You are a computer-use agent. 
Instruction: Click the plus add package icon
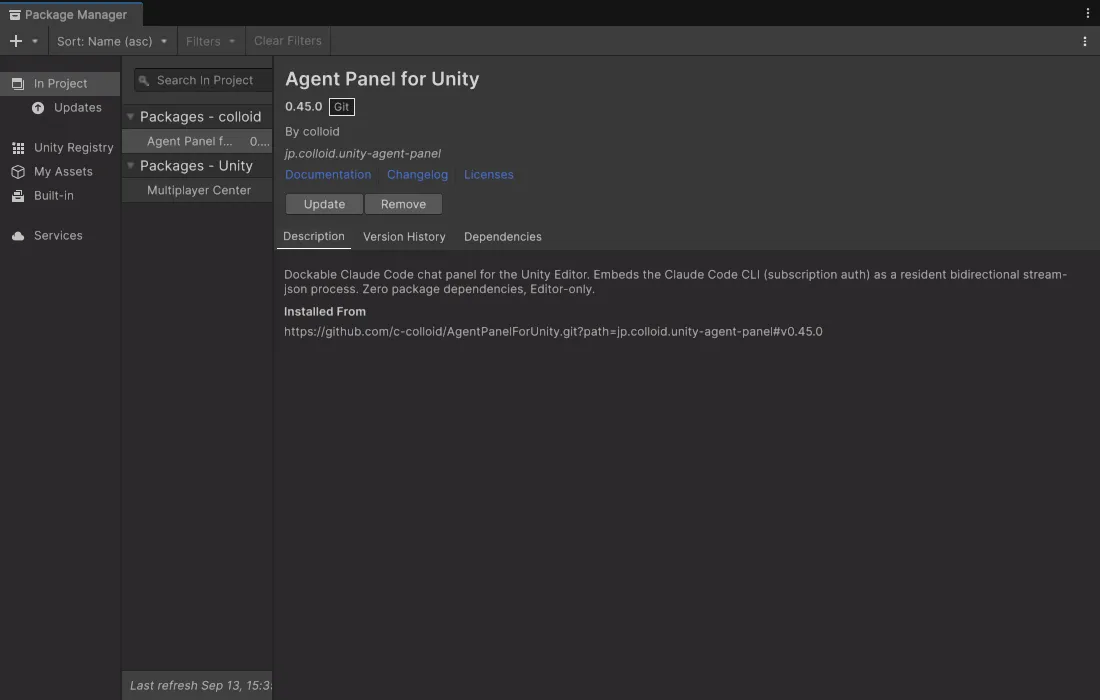pyautogui.click(x=15, y=41)
